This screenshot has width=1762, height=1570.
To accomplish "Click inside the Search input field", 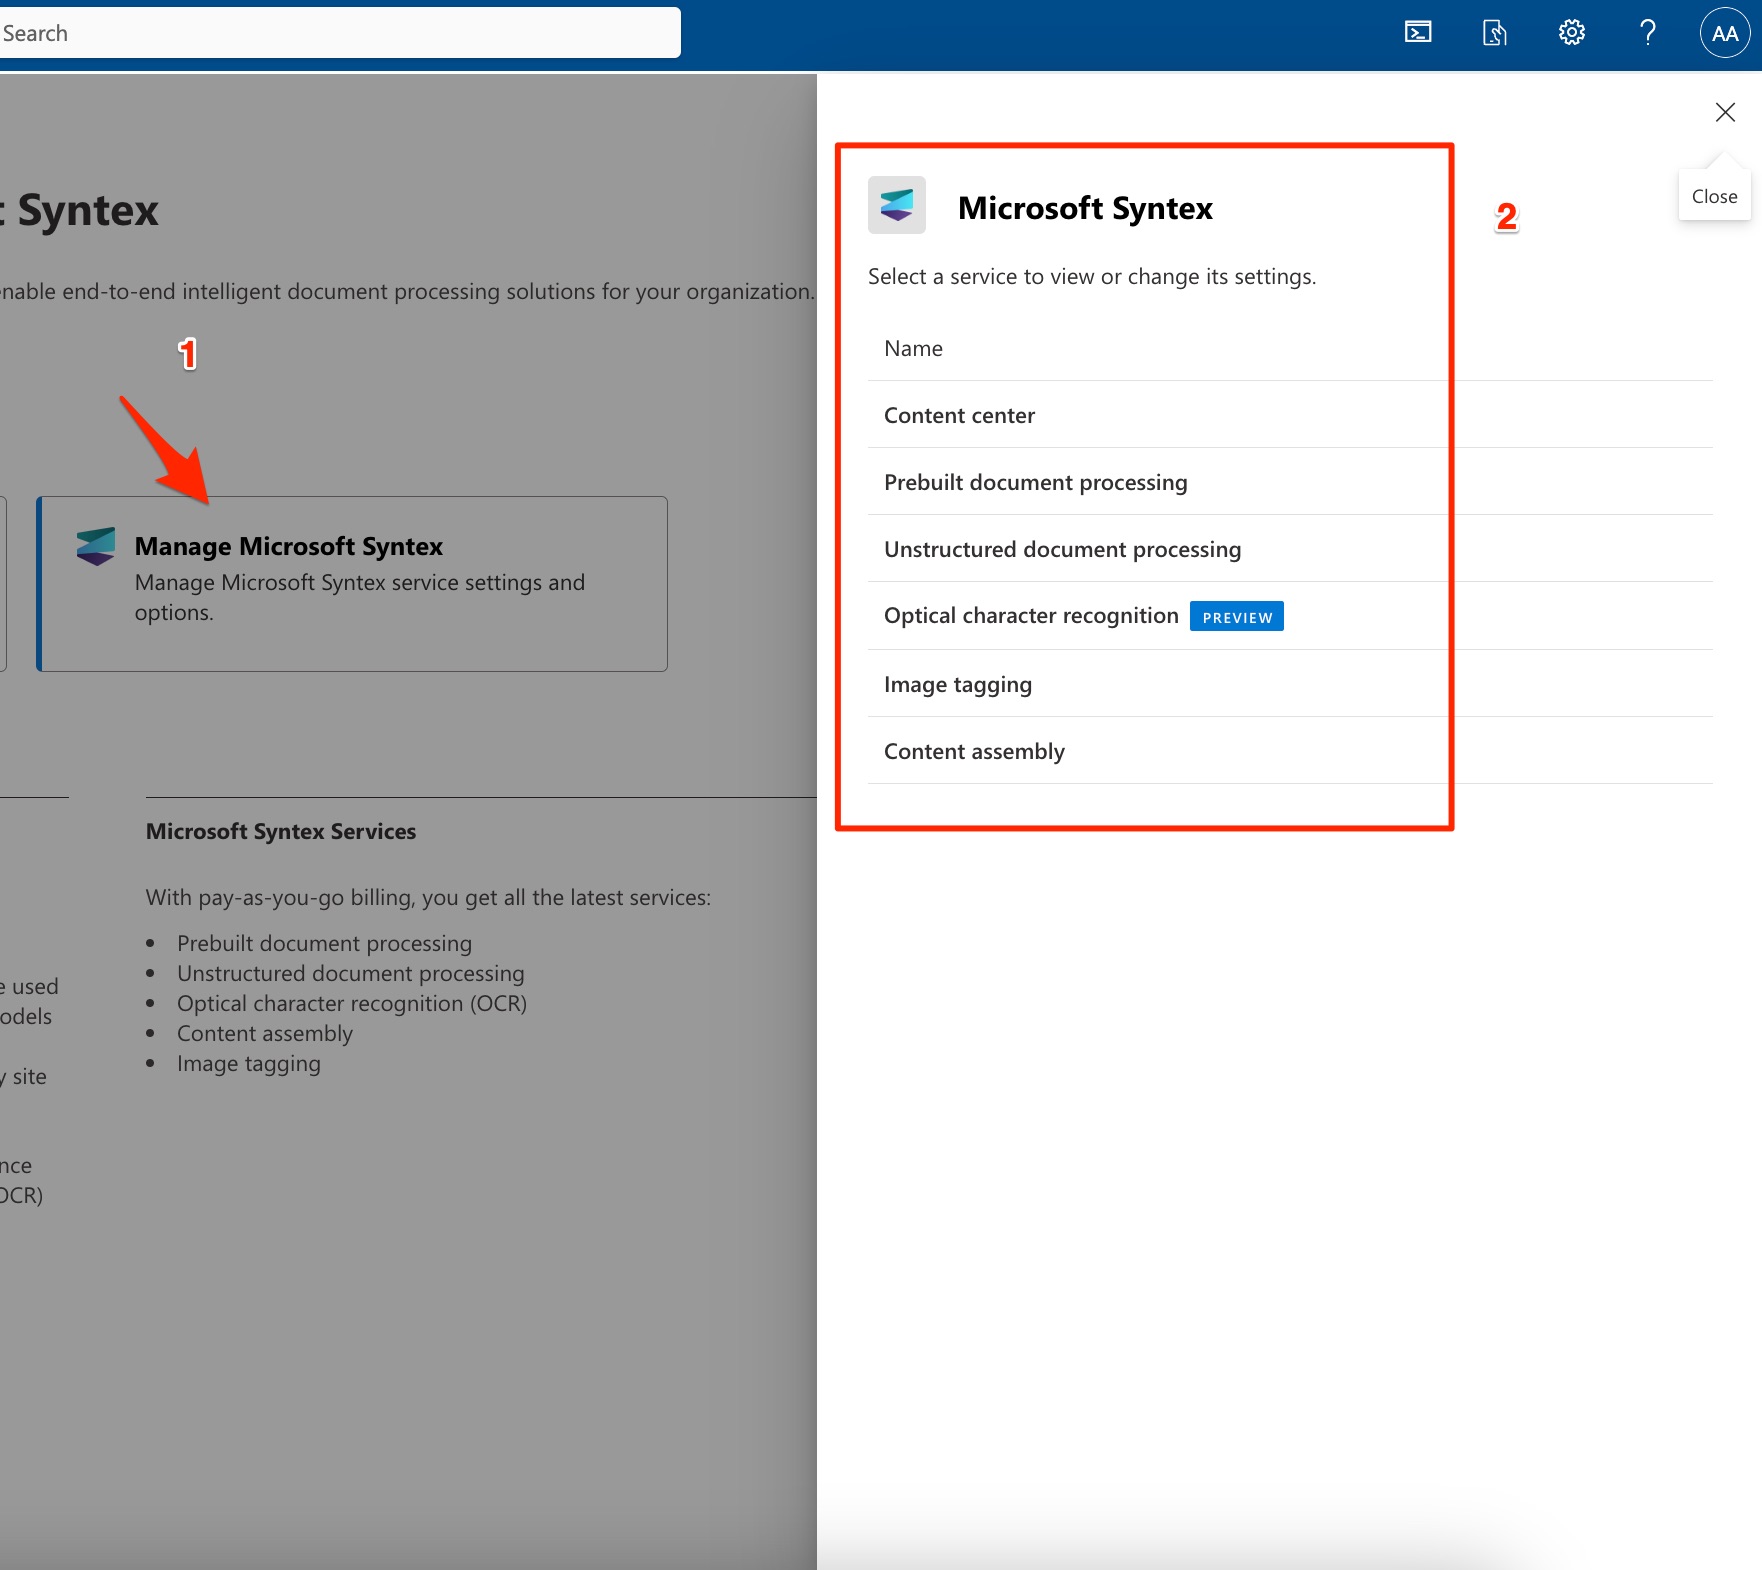I will tap(340, 32).
